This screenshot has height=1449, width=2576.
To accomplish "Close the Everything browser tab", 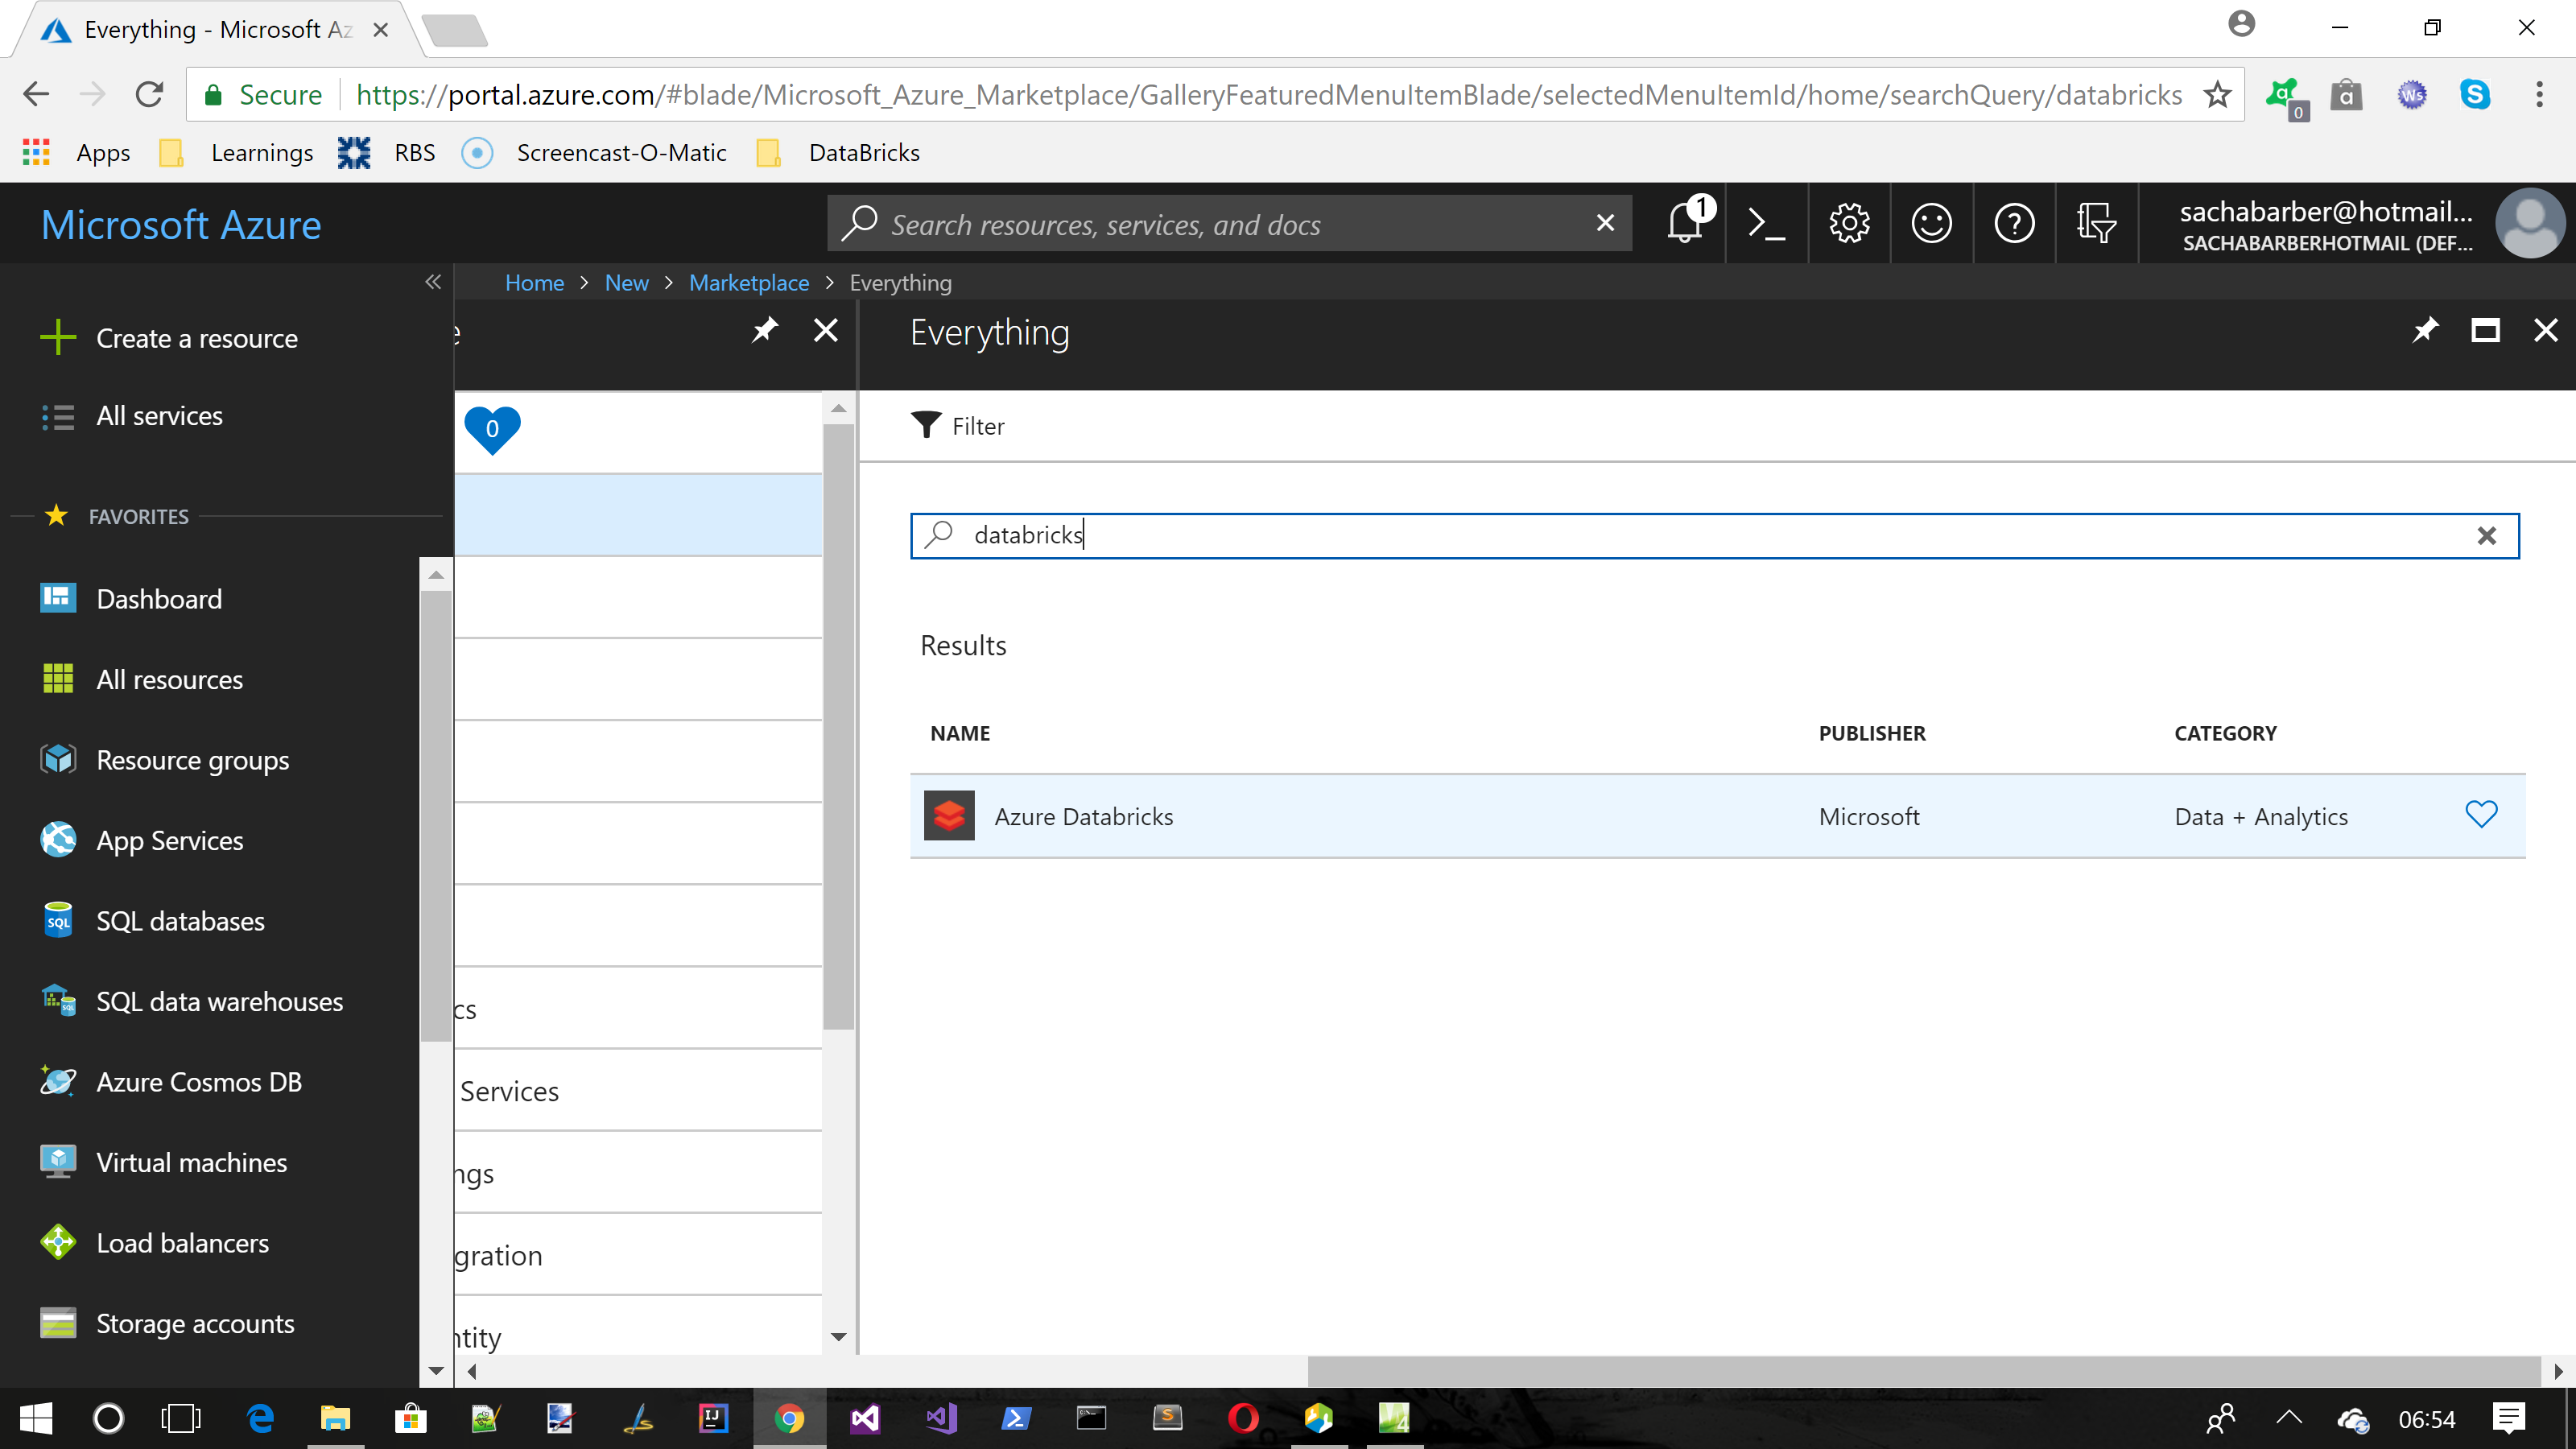I will point(381,30).
